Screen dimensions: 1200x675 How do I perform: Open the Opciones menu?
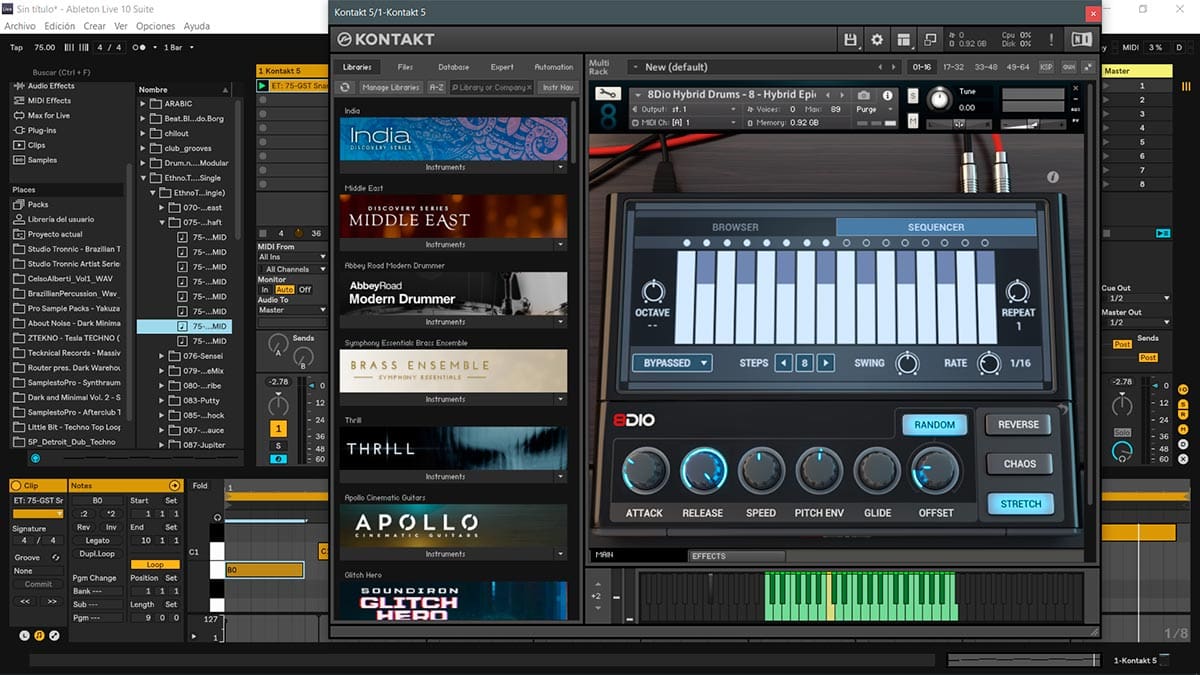pyautogui.click(x=155, y=26)
